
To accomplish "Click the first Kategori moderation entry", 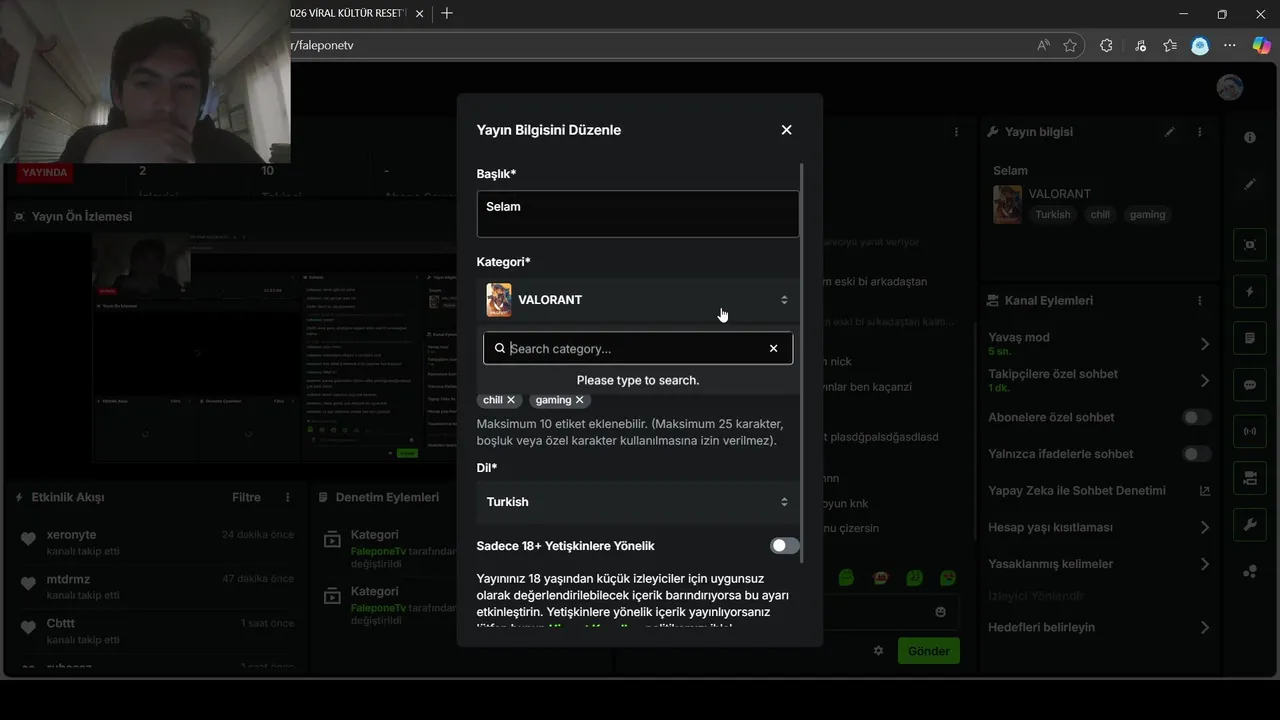I will 388,549.
